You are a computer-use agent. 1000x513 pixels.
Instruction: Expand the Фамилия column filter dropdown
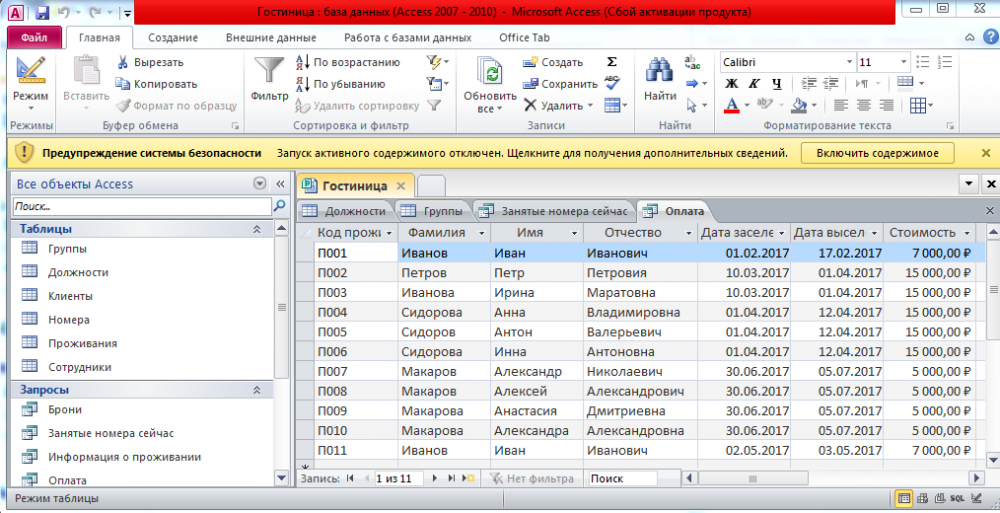click(481, 233)
